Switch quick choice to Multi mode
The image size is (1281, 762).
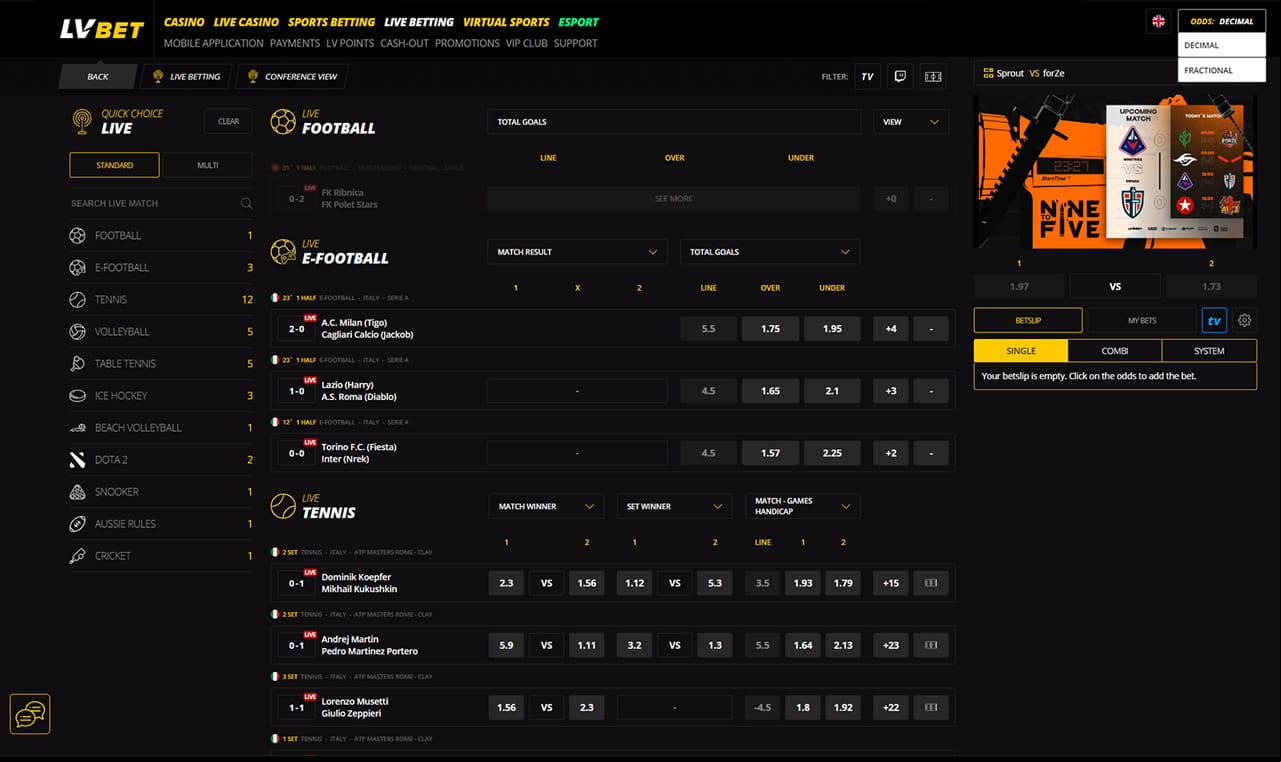[208, 165]
